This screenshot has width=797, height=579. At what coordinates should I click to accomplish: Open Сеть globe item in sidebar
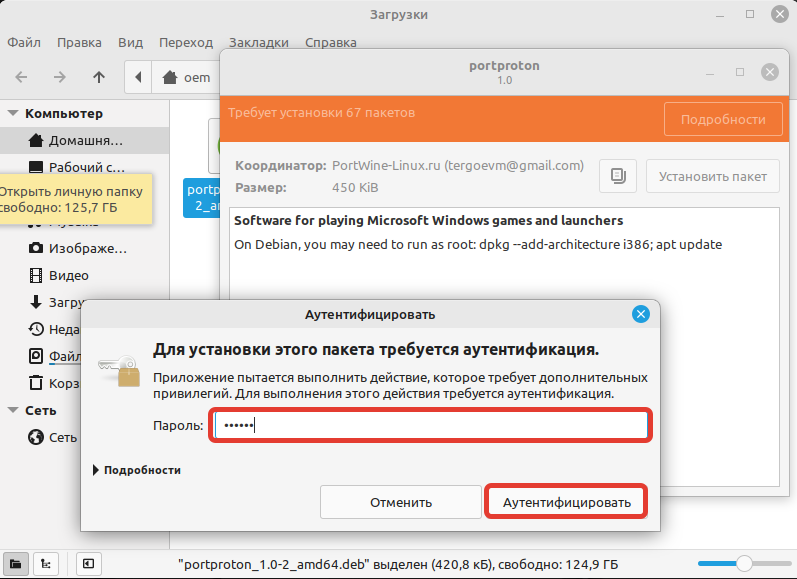pyautogui.click(x=53, y=437)
